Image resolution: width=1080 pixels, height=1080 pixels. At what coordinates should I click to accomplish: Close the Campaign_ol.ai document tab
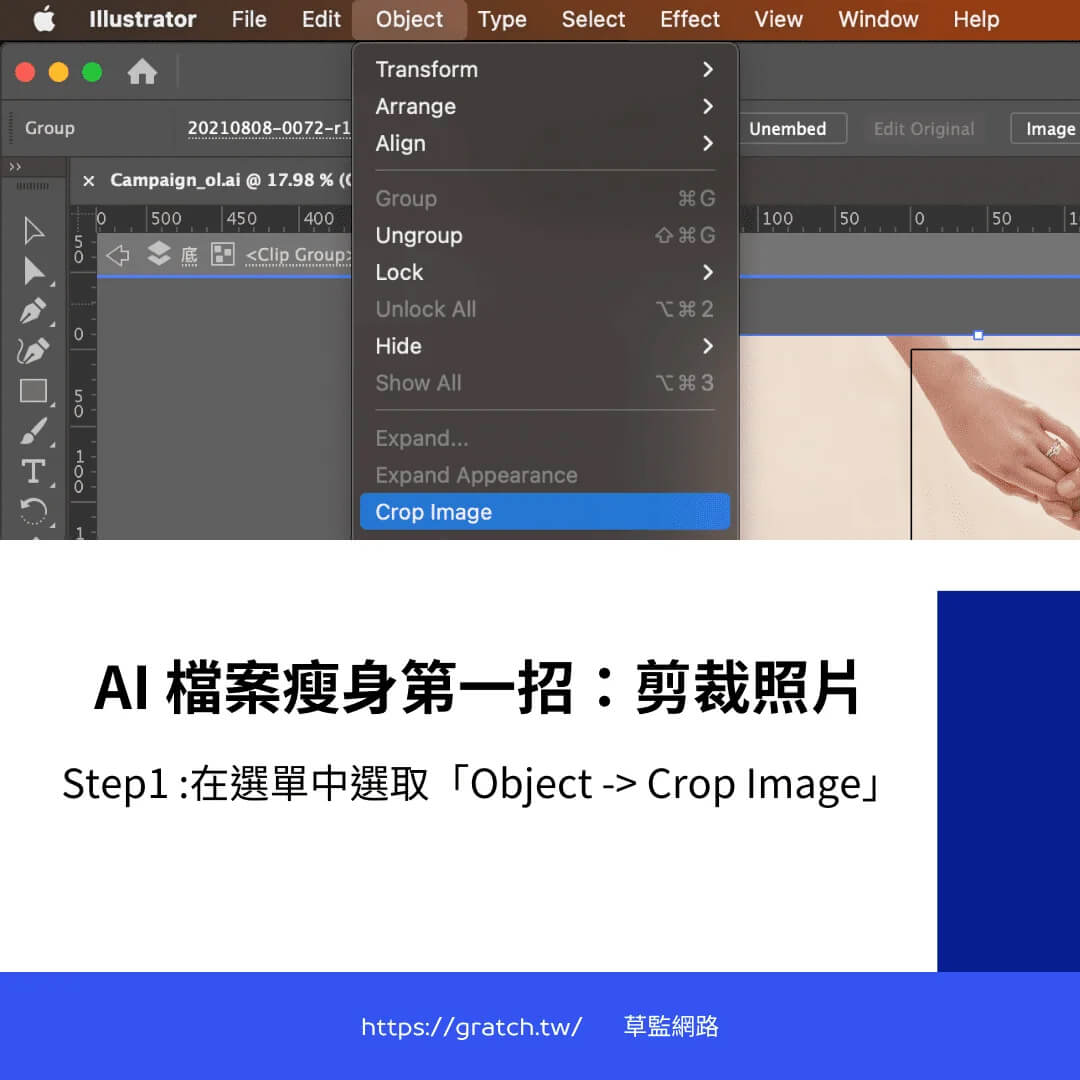tap(89, 181)
